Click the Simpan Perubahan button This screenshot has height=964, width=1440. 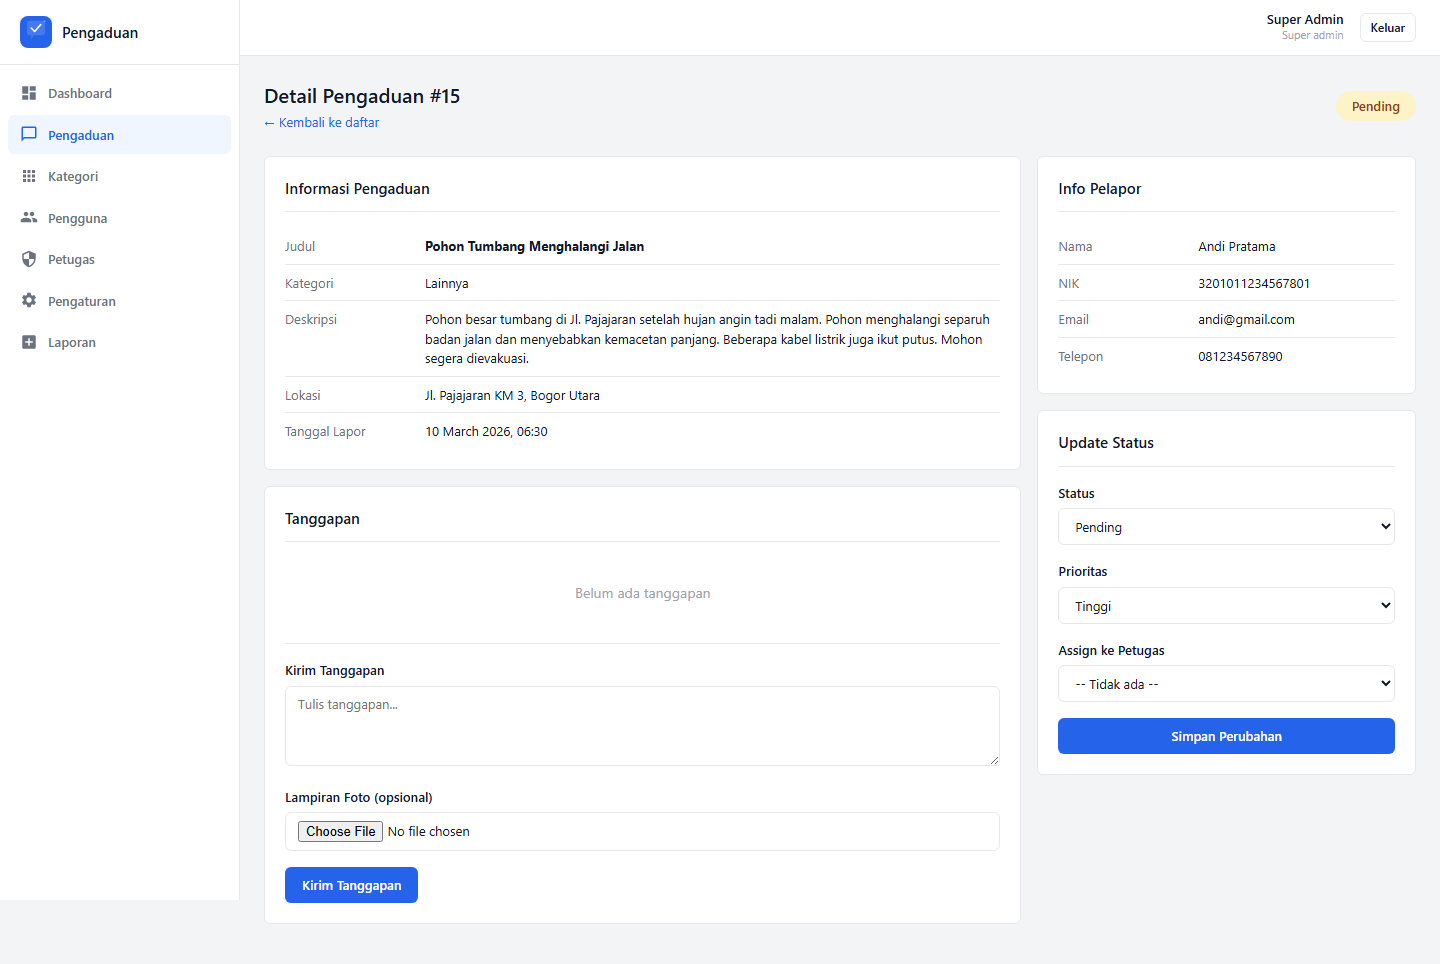[x=1226, y=736]
